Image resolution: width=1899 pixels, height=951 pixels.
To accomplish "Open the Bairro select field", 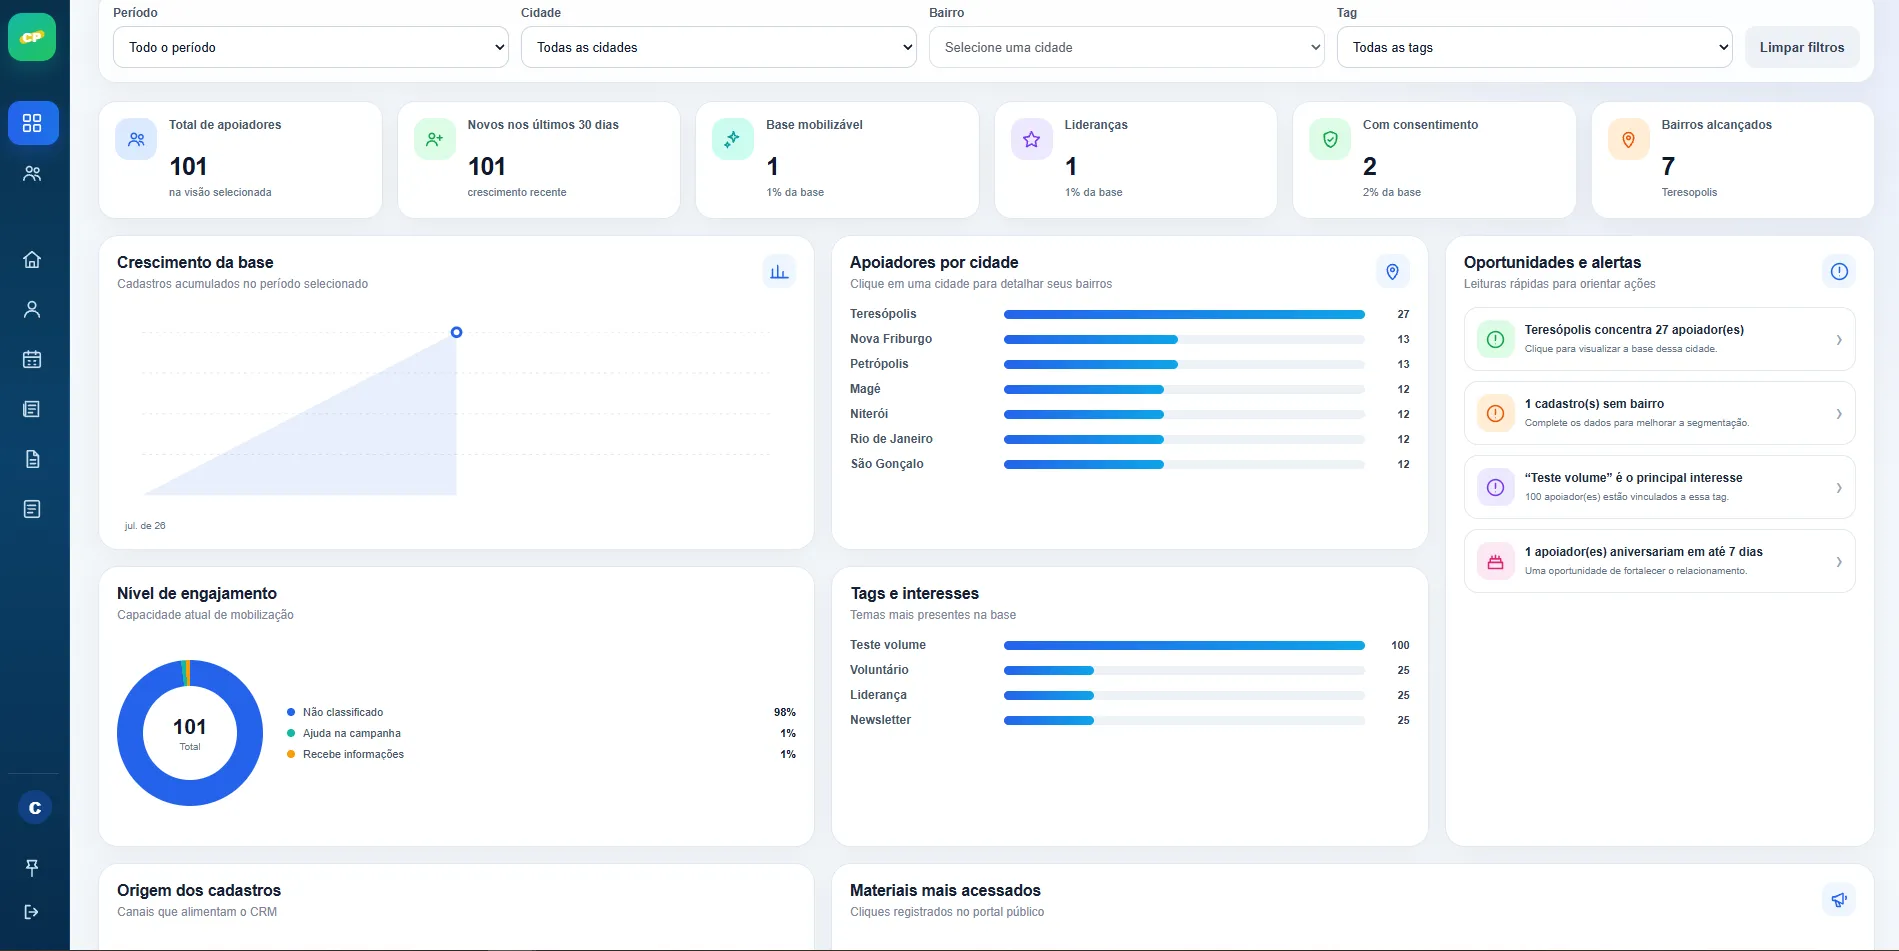I will coord(1126,47).
